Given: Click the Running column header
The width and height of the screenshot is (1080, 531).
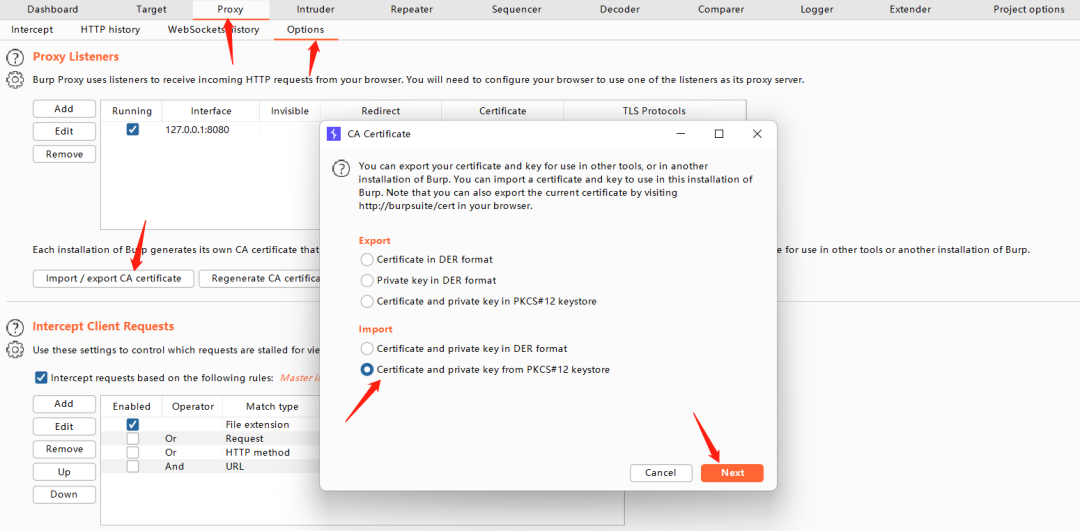Looking at the screenshot, I should 132,111.
